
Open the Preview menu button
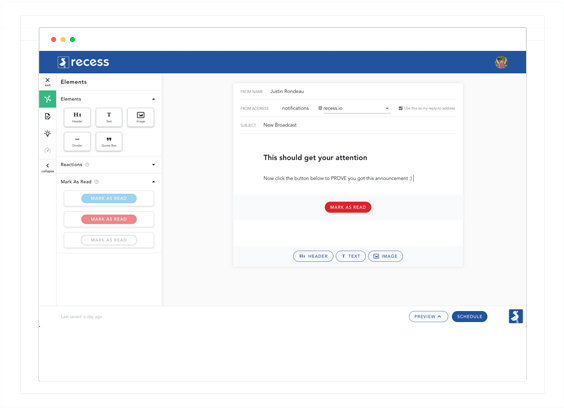(428, 317)
